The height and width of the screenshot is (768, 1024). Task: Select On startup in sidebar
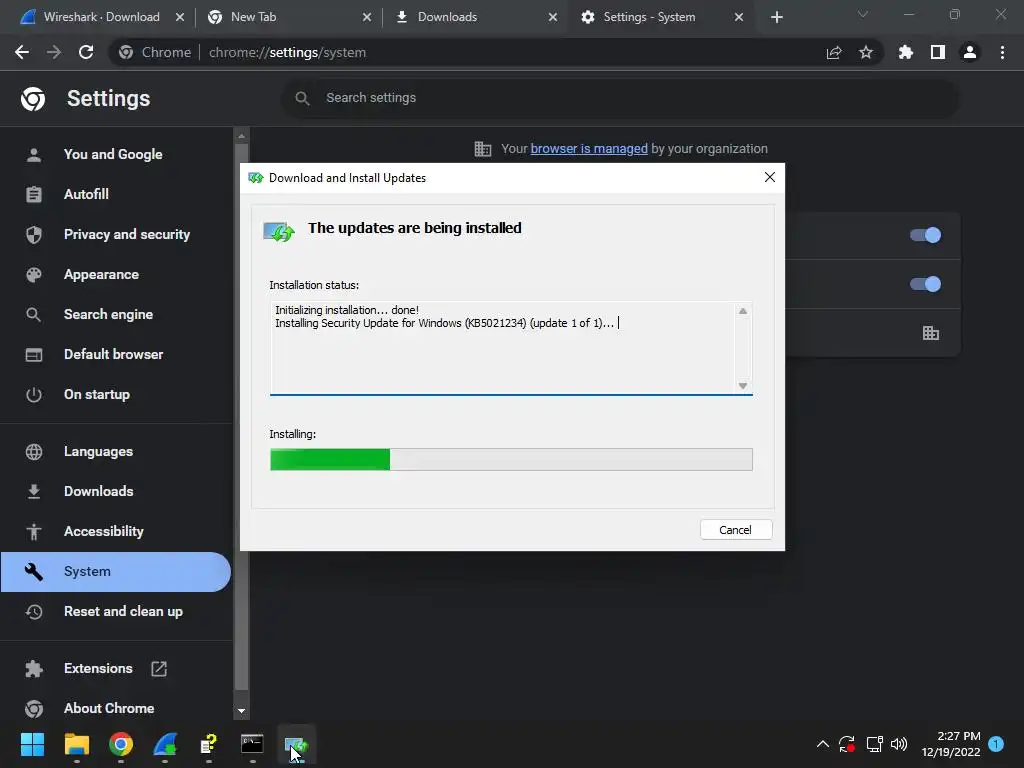coord(97,394)
